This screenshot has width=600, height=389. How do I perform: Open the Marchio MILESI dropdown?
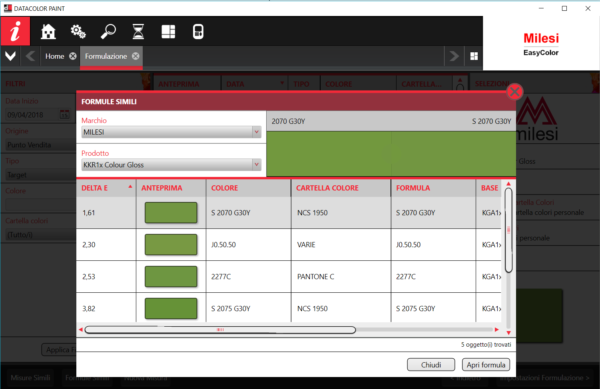pyautogui.click(x=171, y=132)
